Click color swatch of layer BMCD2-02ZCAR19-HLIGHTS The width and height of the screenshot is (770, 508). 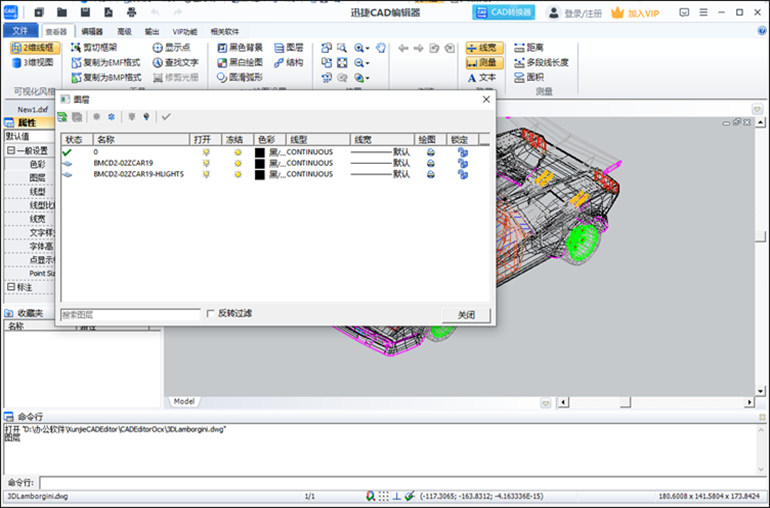click(260, 174)
